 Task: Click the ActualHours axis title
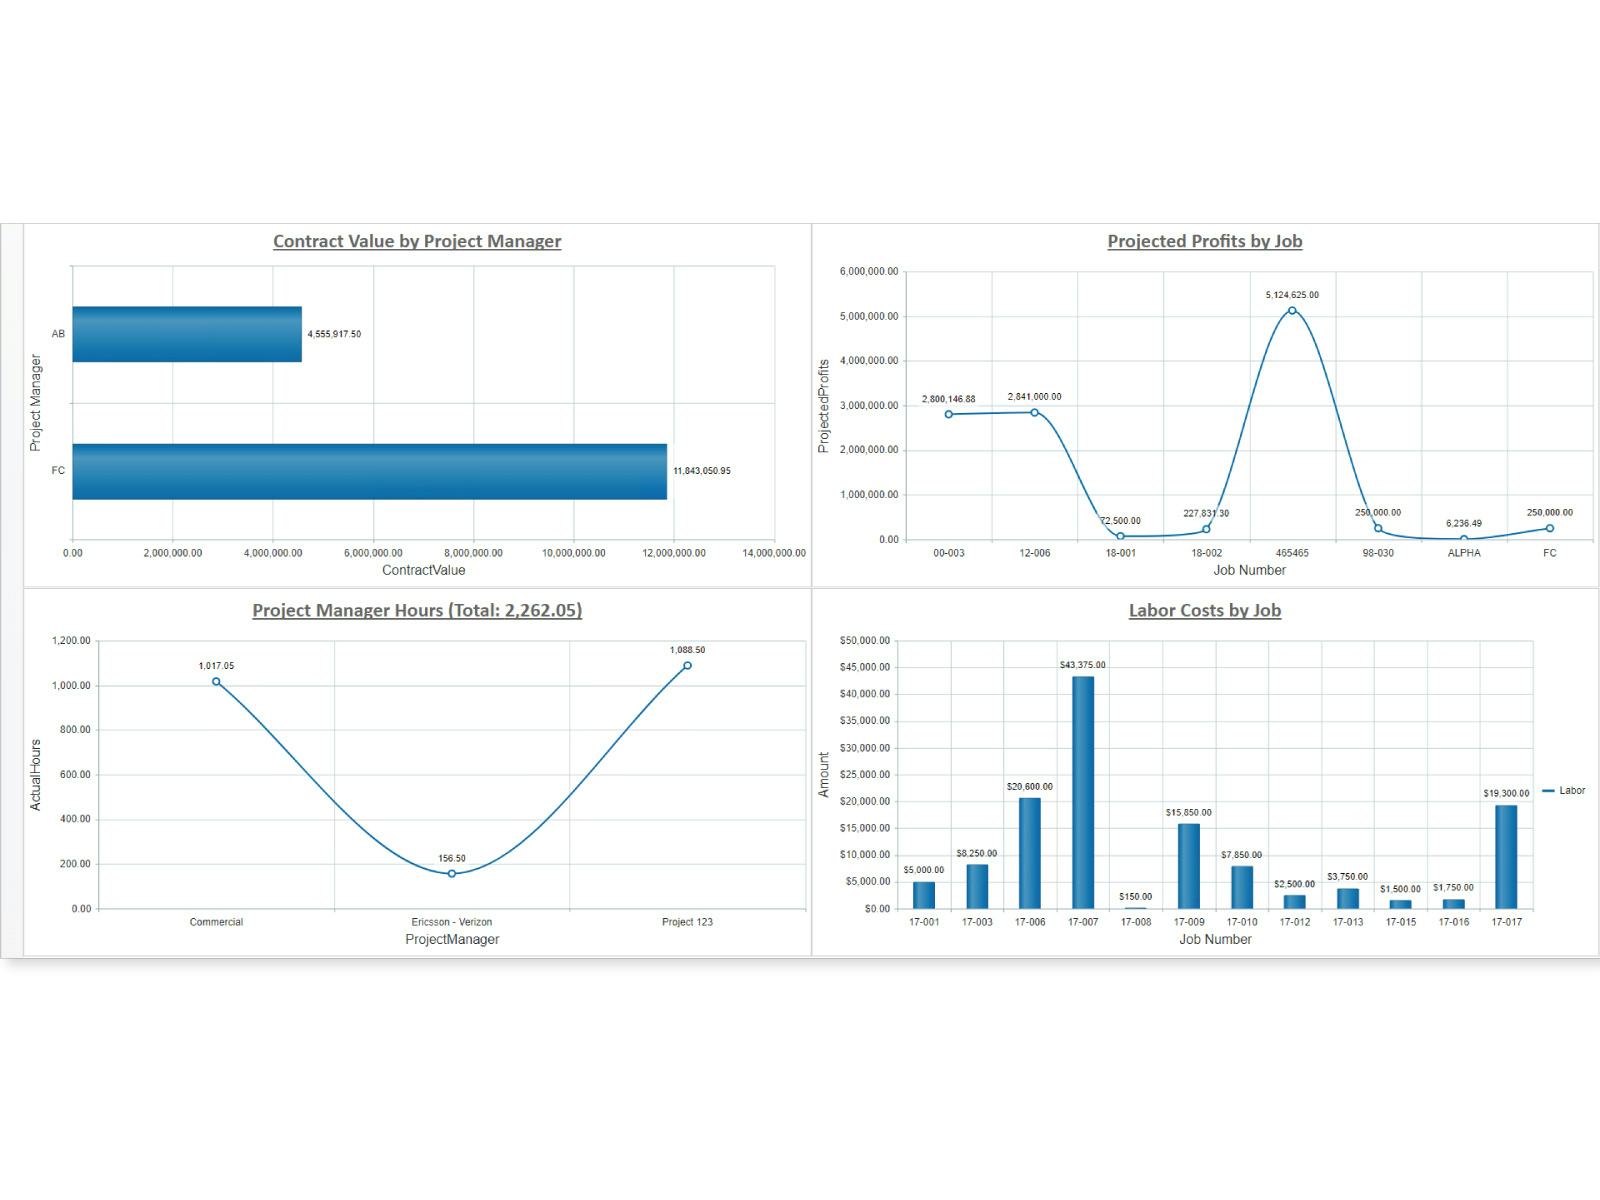coord(36,775)
